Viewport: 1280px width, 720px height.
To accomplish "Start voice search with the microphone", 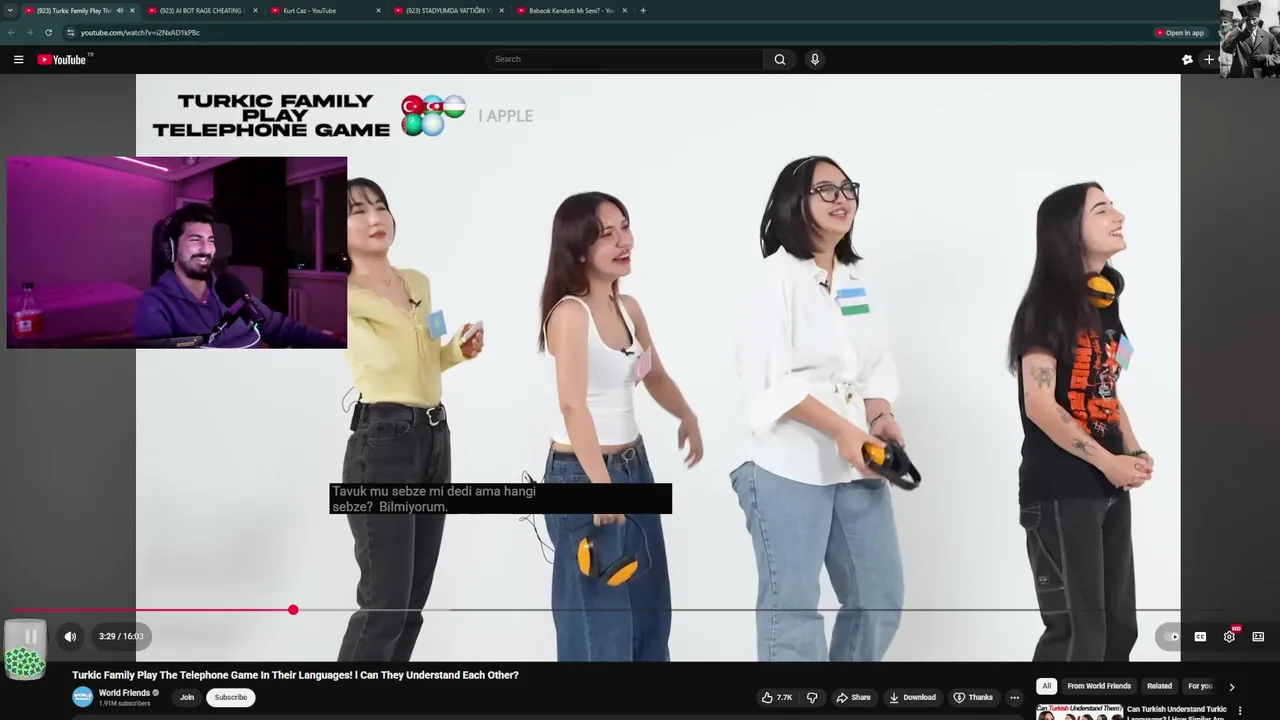I will (815, 59).
